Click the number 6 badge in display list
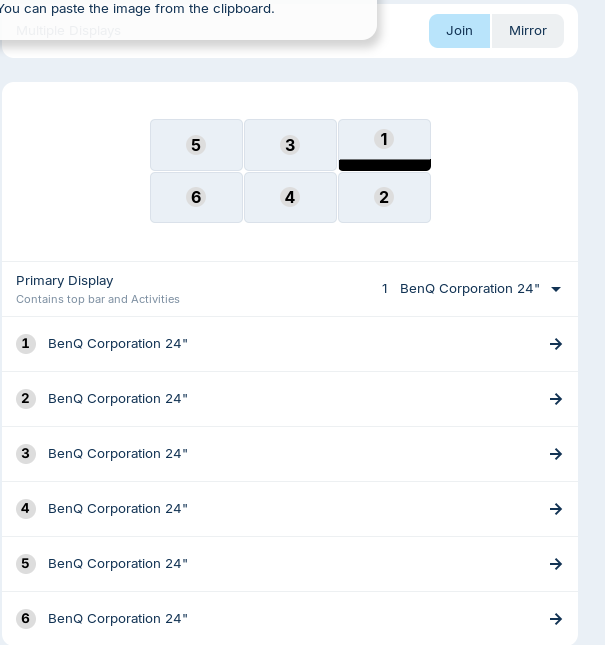The width and height of the screenshot is (605, 645). pyautogui.click(x=26, y=619)
